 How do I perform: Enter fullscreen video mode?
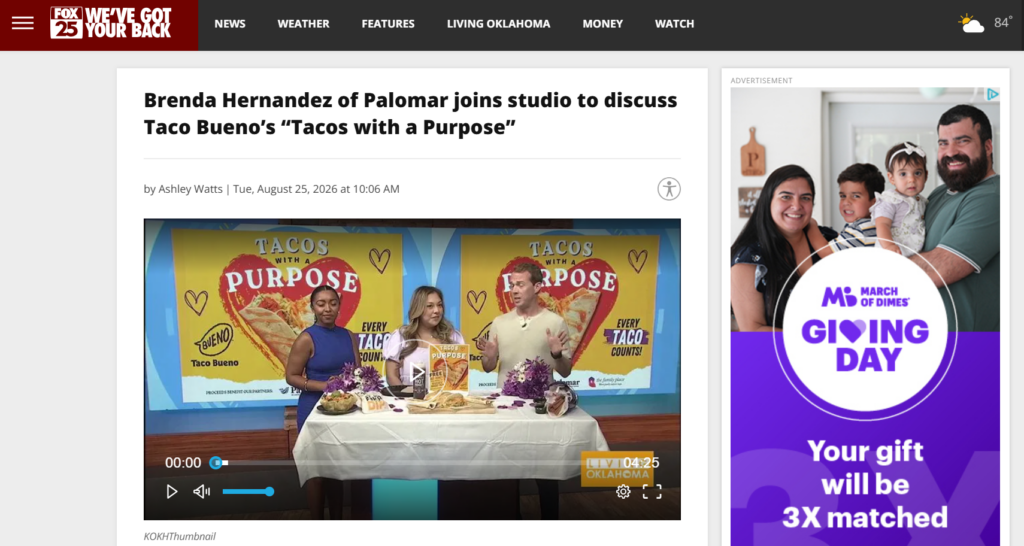click(x=652, y=492)
